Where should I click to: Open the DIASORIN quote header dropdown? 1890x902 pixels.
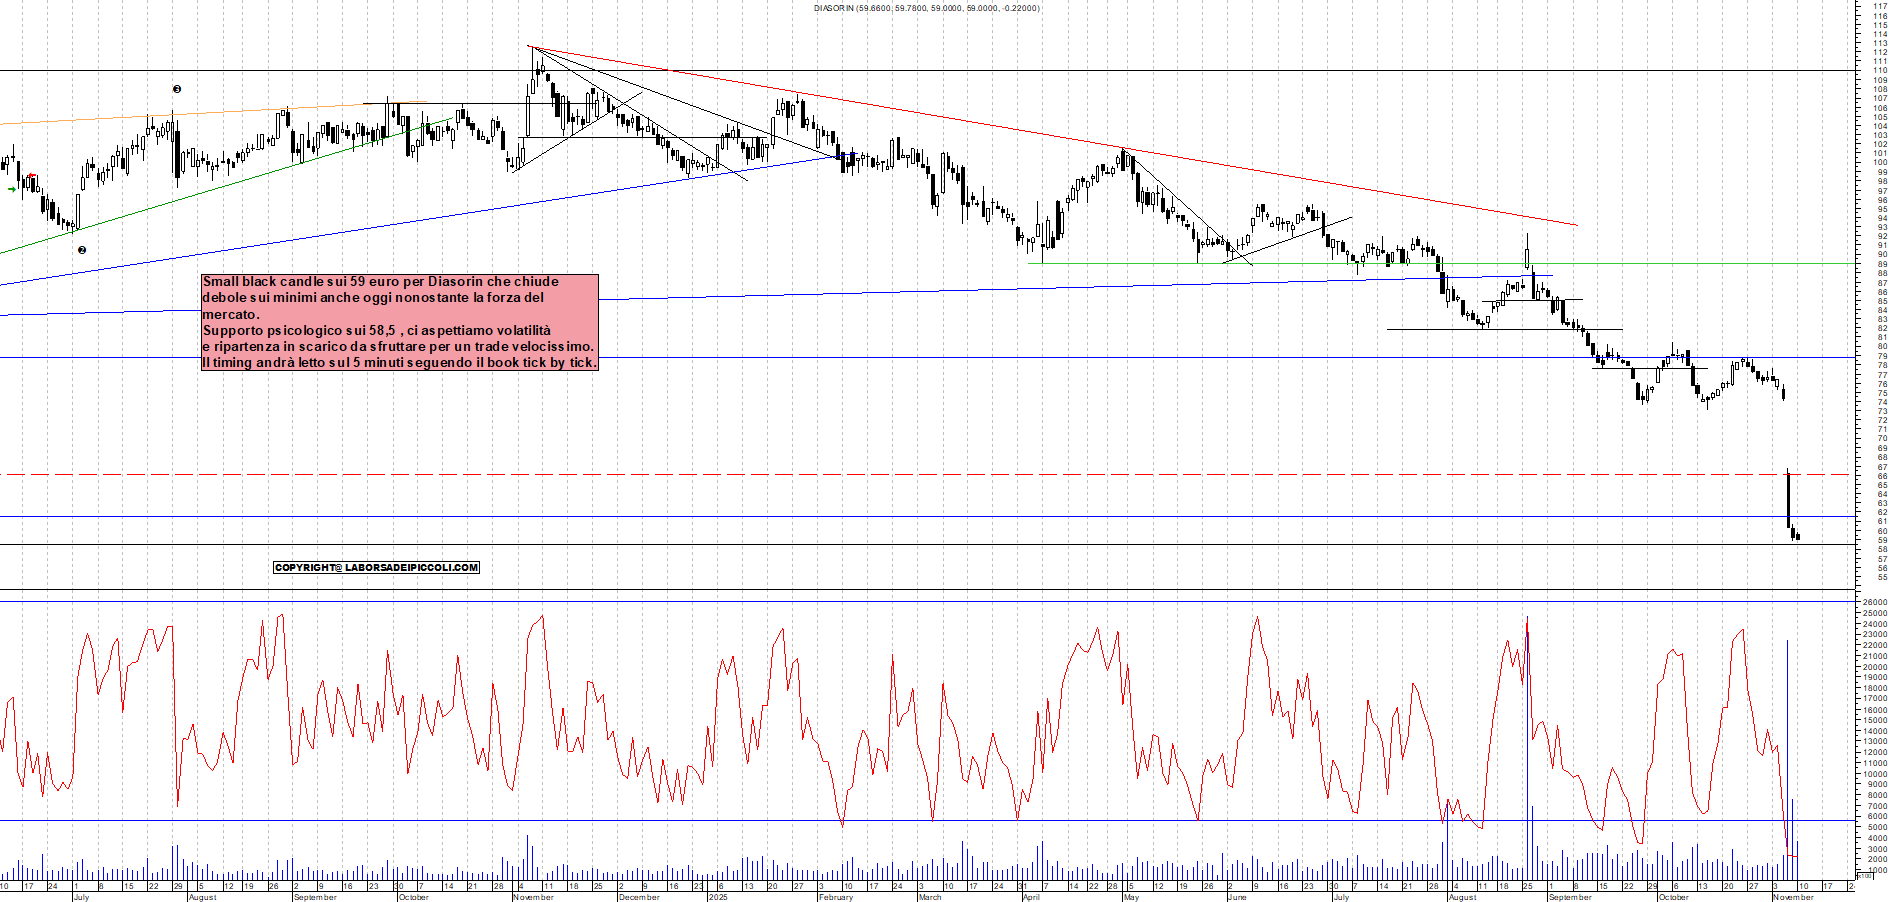[930, 7]
